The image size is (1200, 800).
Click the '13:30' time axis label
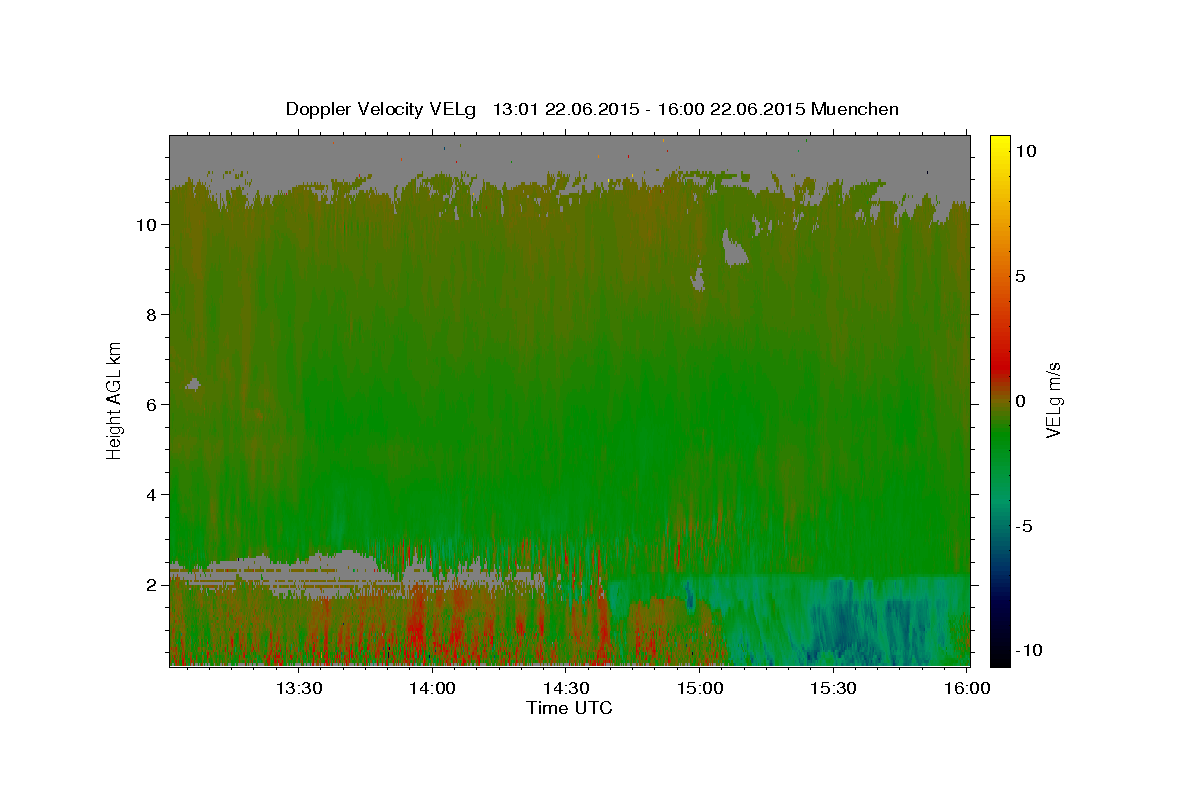tap(298, 688)
